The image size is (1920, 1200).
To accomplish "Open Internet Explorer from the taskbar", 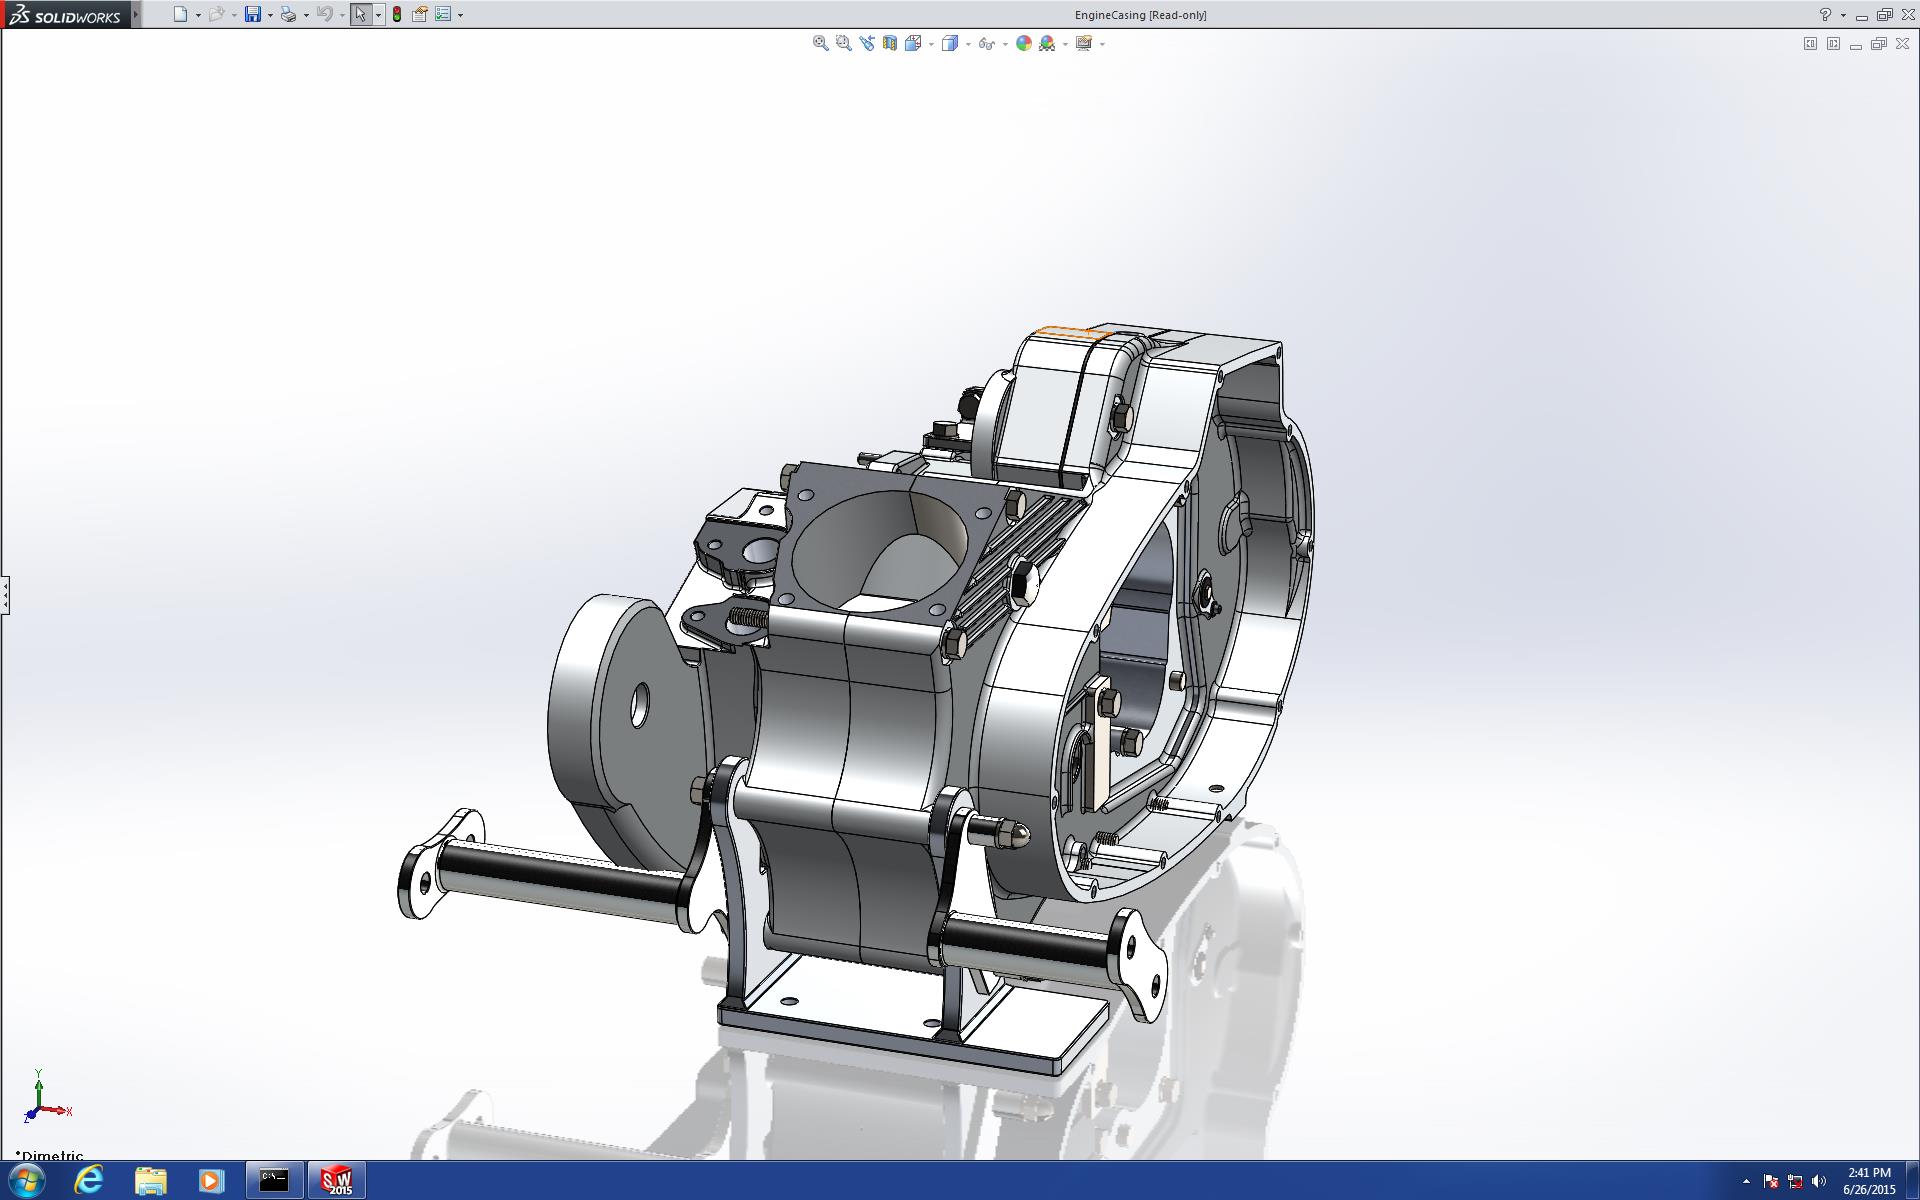I will tap(89, 1180).
